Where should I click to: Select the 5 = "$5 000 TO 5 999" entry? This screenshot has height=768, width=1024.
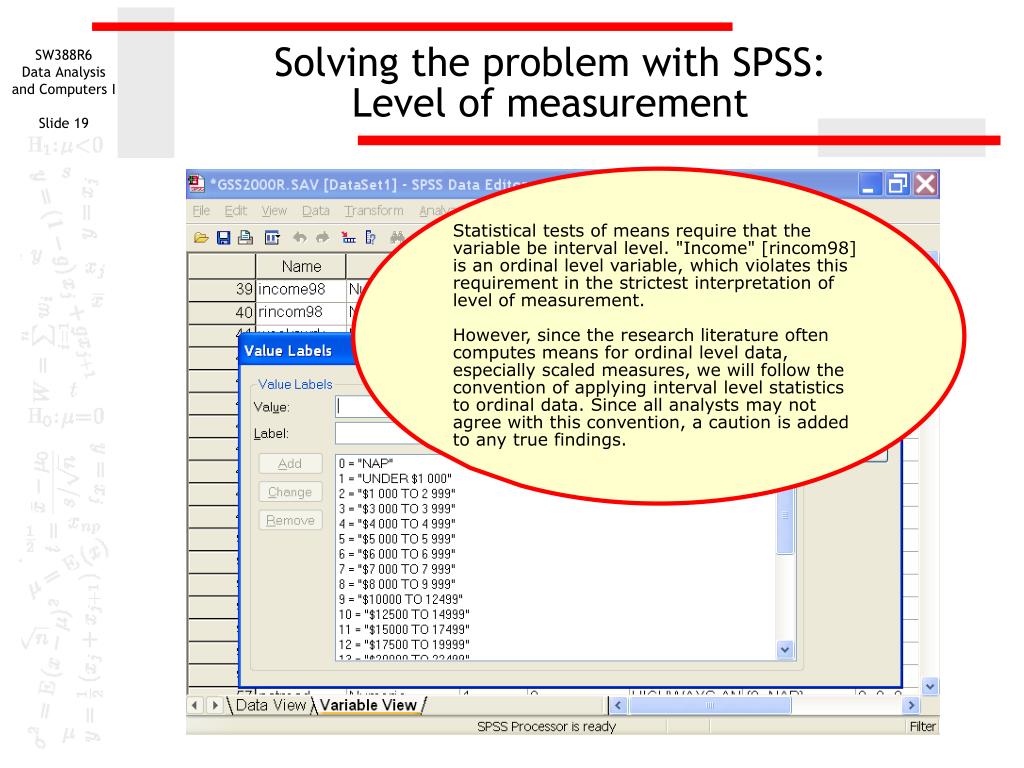397,539
